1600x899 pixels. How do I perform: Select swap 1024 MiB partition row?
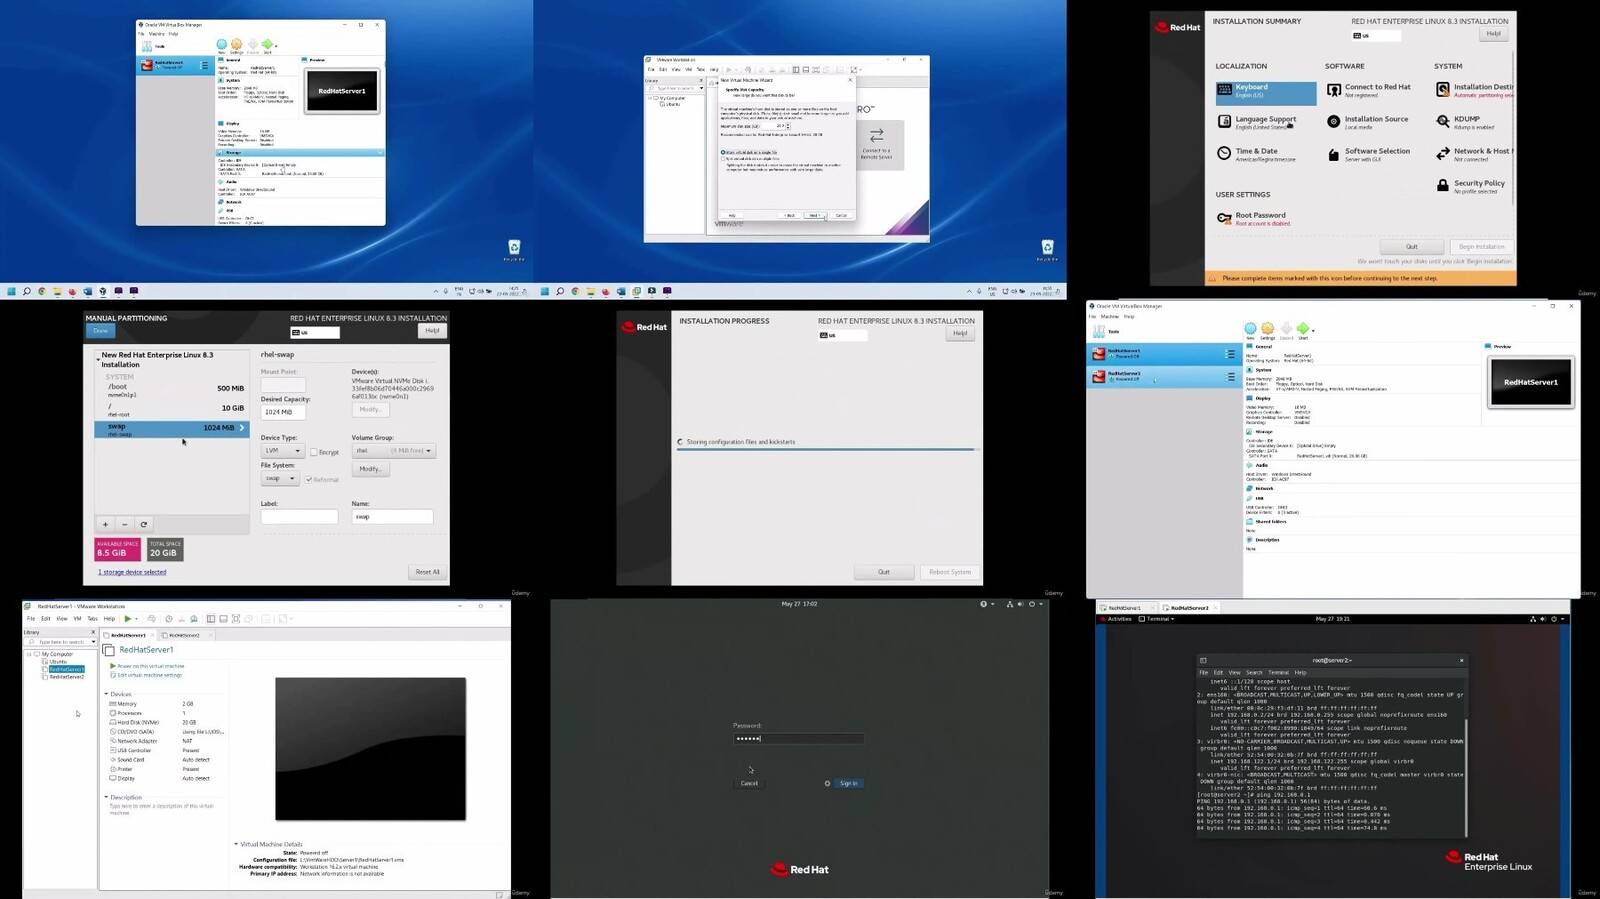(171, 429)
